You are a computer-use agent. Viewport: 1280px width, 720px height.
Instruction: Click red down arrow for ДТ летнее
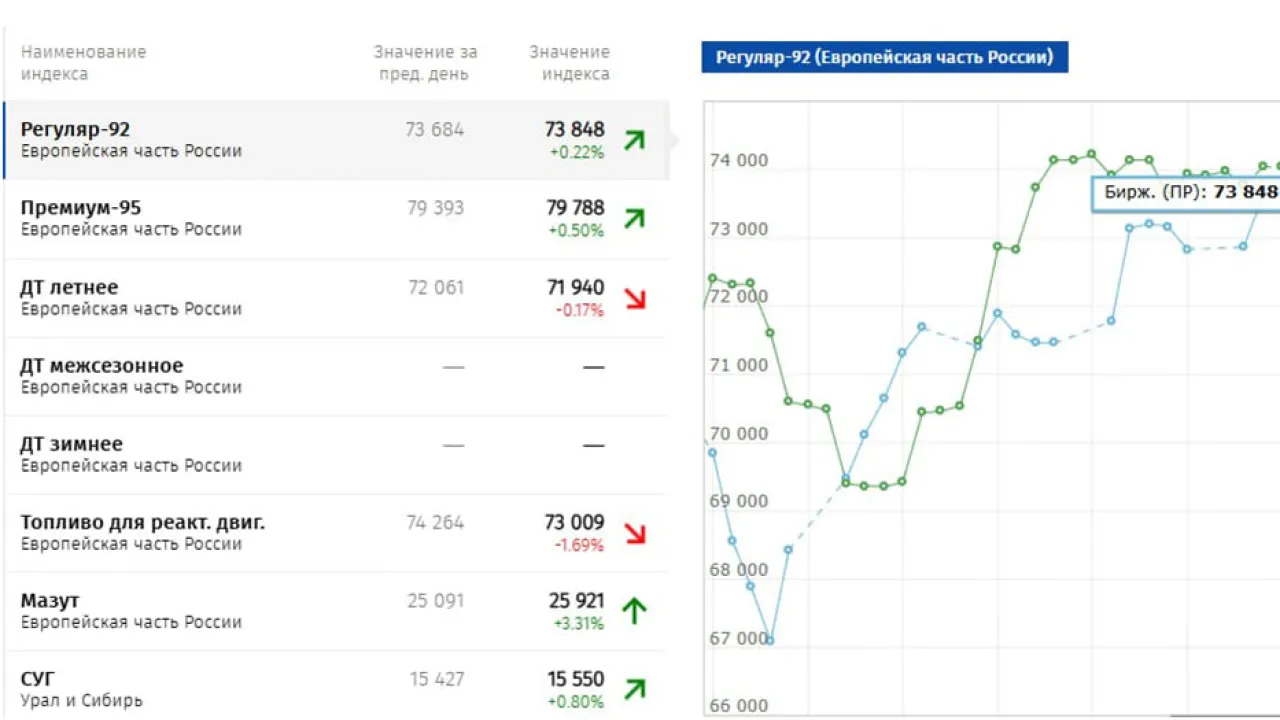click(x=634, y=298)
